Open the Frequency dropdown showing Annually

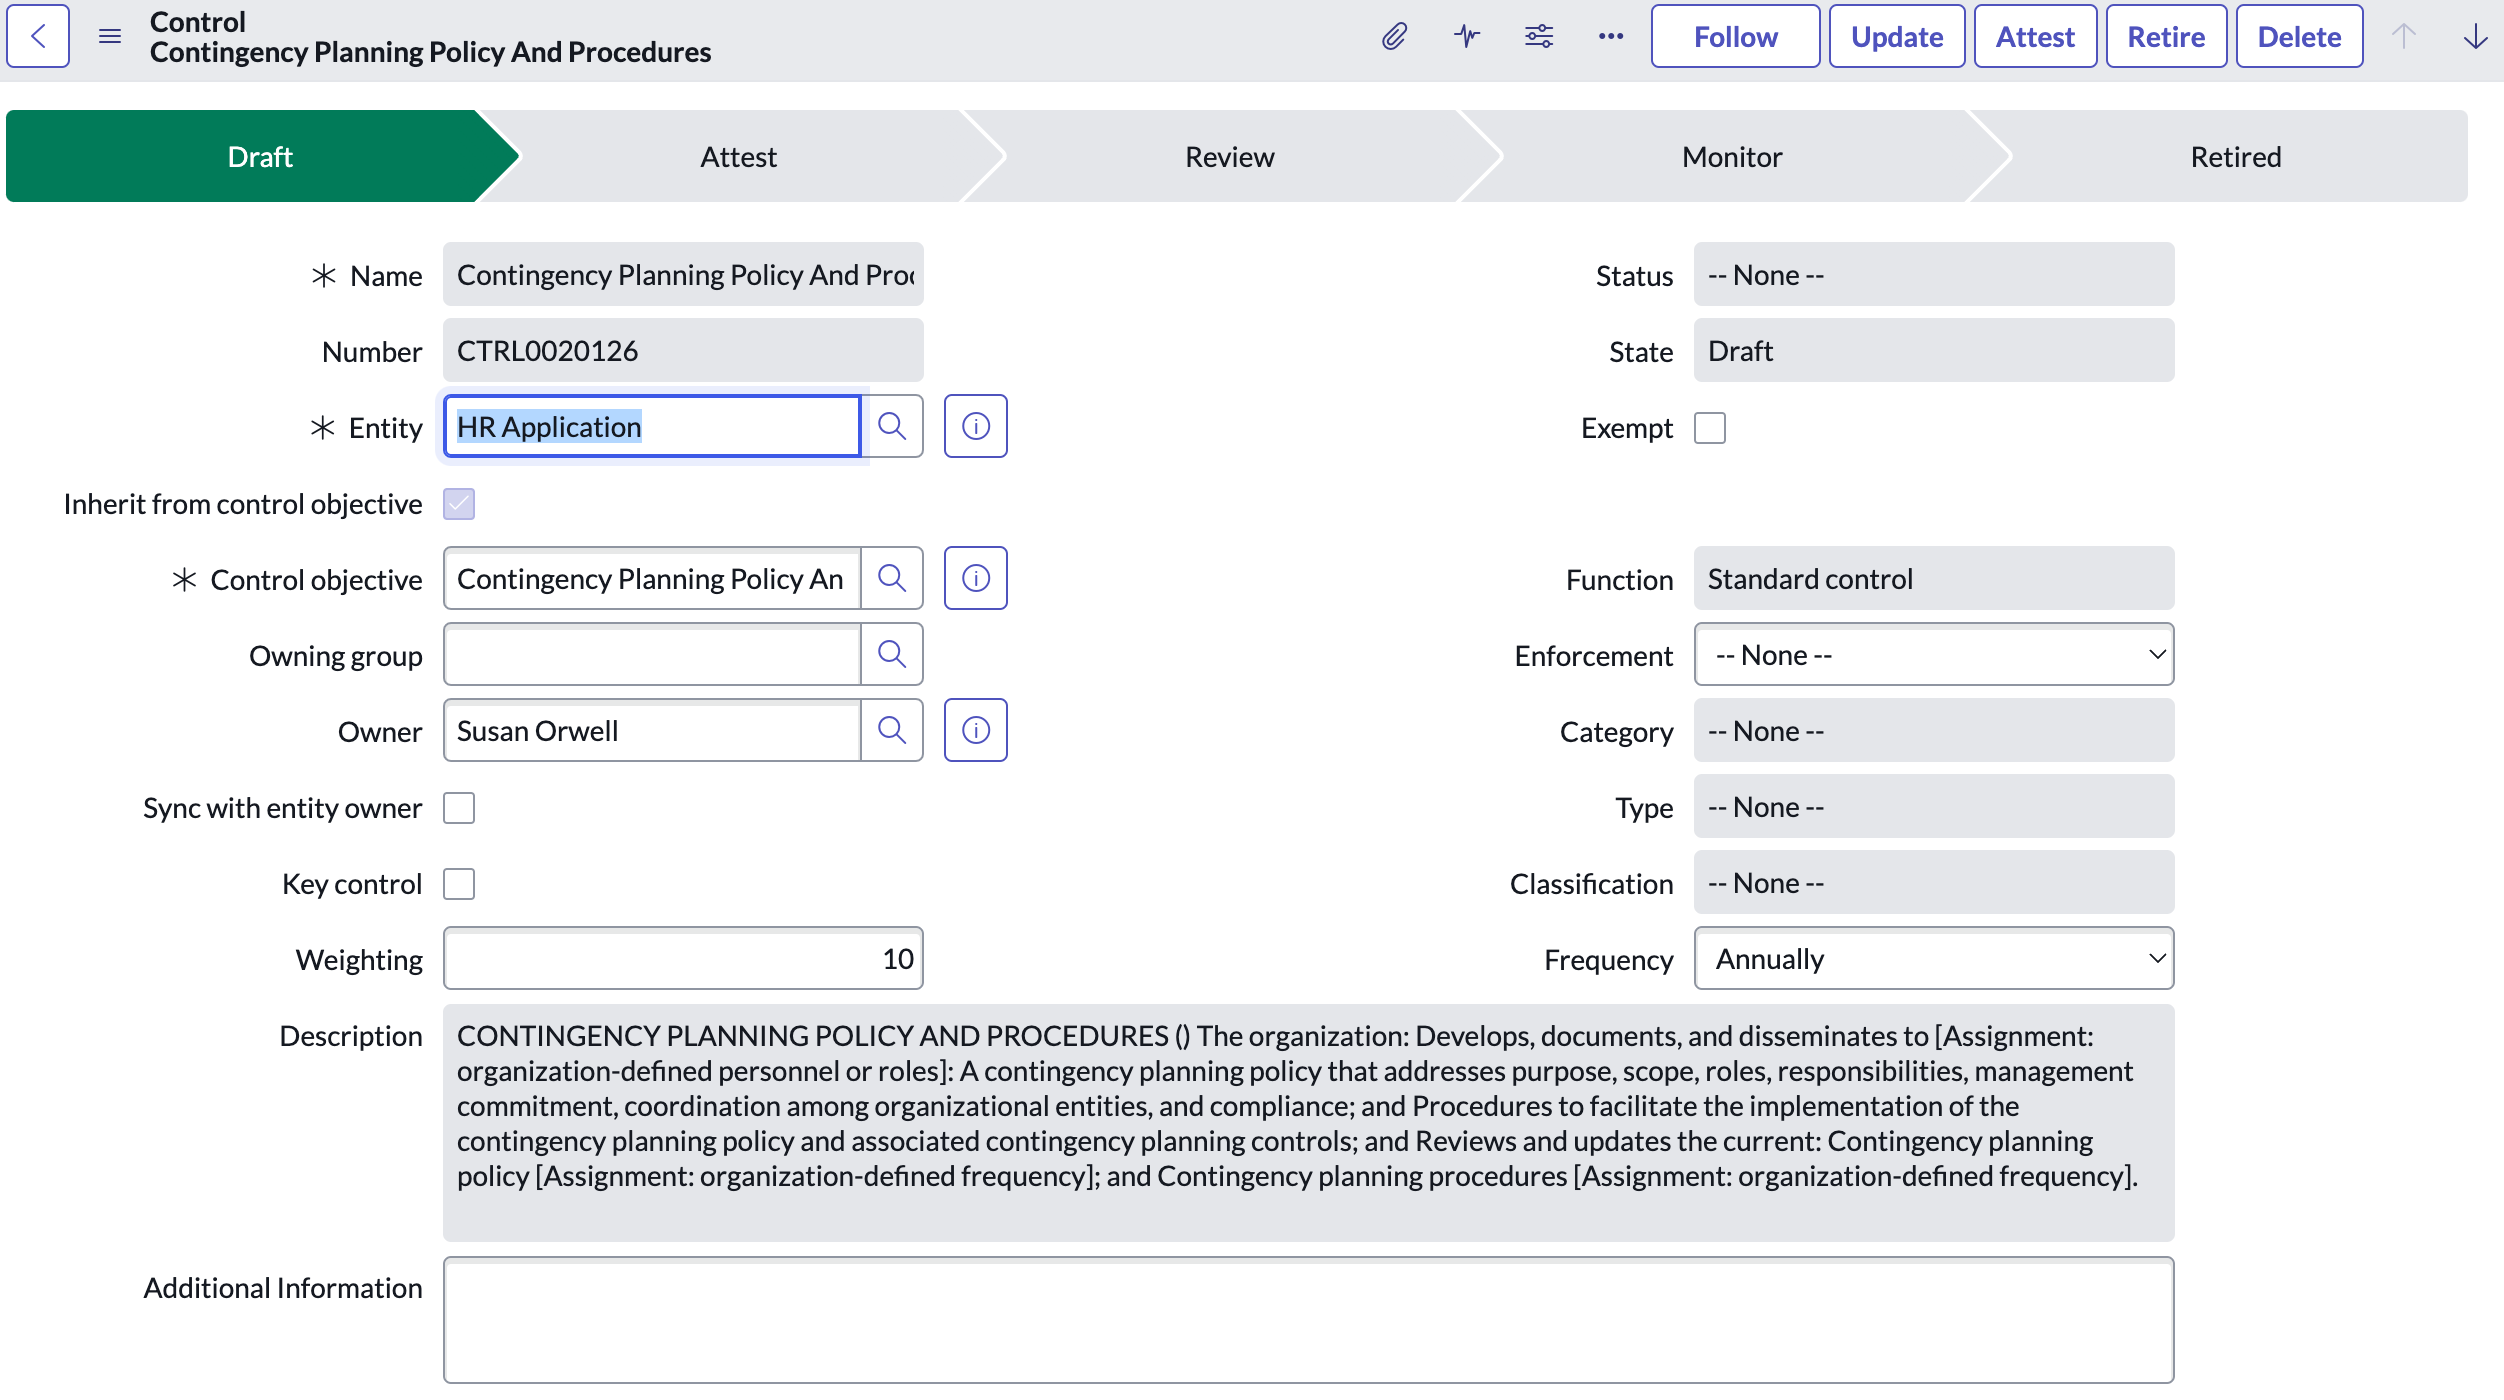(x=1934, y=959)
